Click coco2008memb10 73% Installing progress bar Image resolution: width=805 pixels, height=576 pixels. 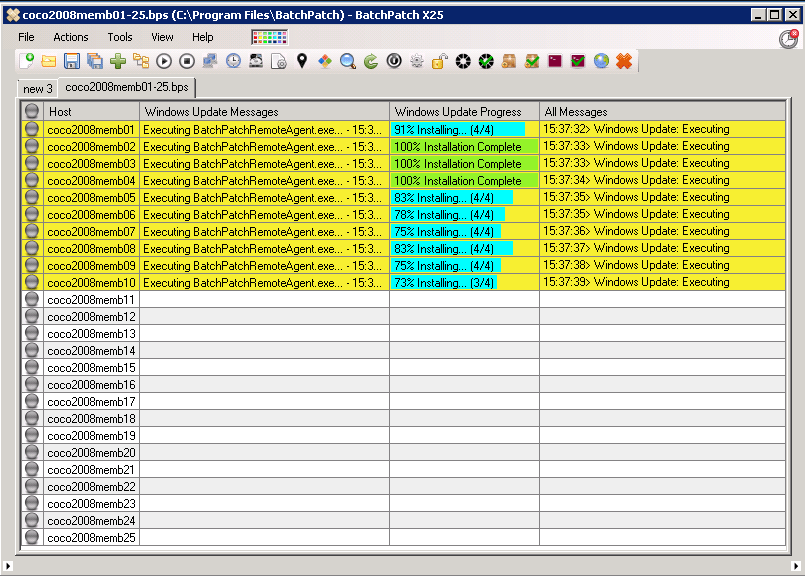444,282
